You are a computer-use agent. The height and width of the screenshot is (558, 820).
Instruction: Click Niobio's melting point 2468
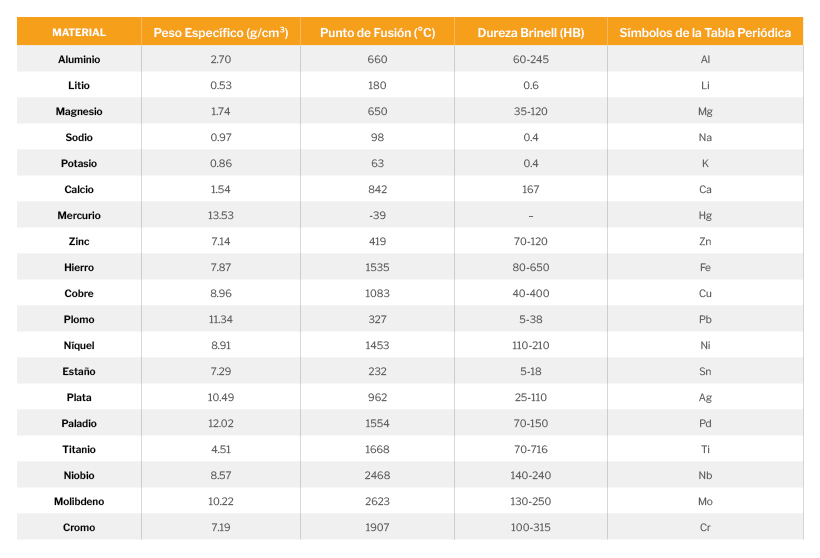(377, 476)
